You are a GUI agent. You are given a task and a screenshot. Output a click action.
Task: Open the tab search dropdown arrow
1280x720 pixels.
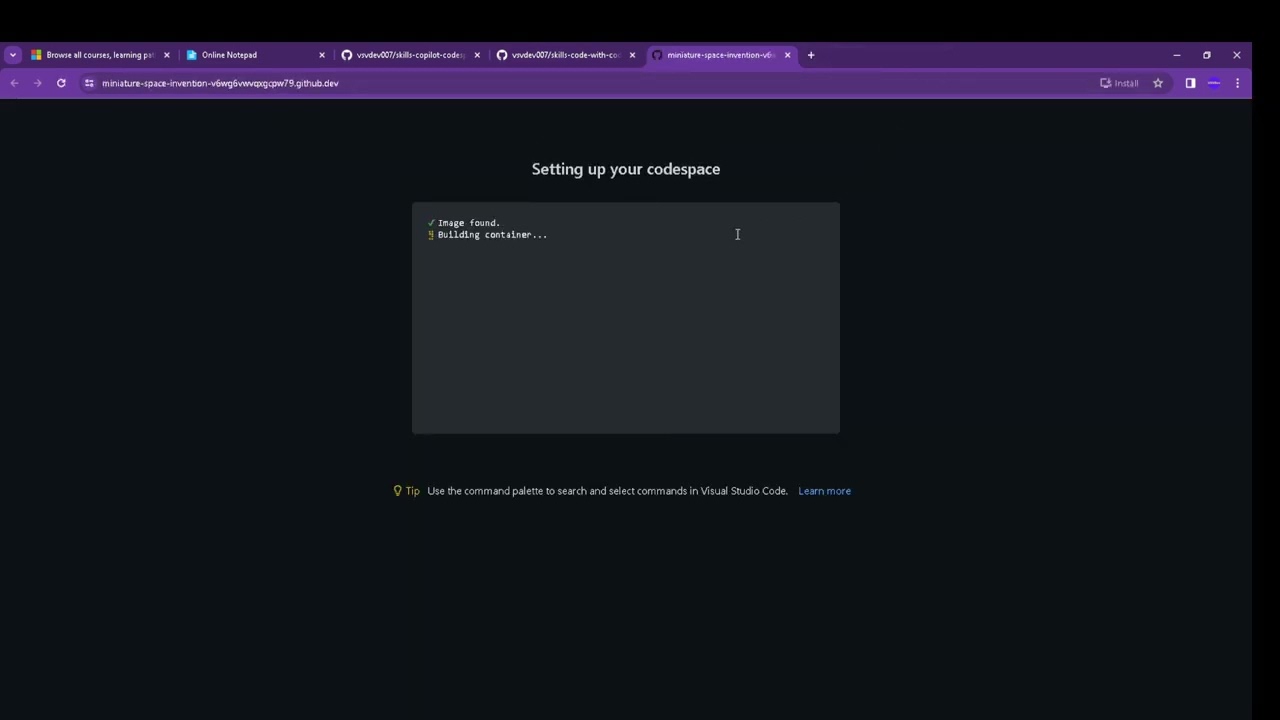tap(13, 55)
